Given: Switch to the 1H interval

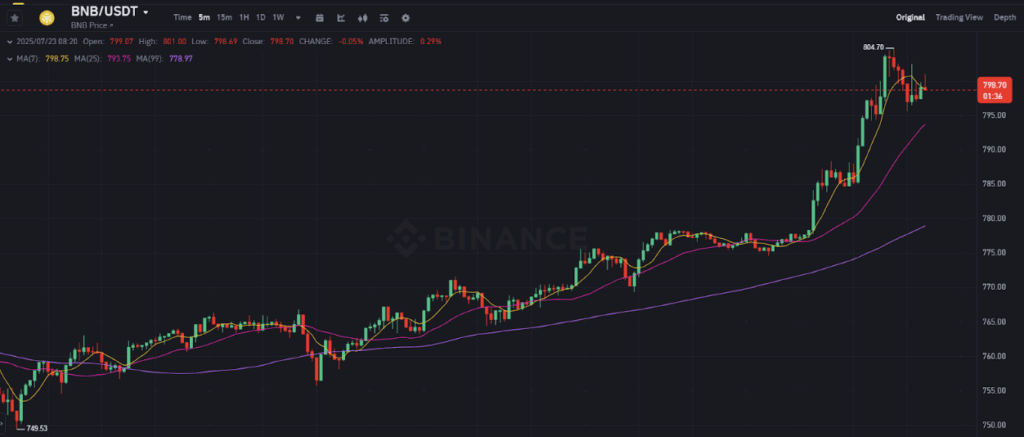Looking at the screenshot, I should coord(244,18).
